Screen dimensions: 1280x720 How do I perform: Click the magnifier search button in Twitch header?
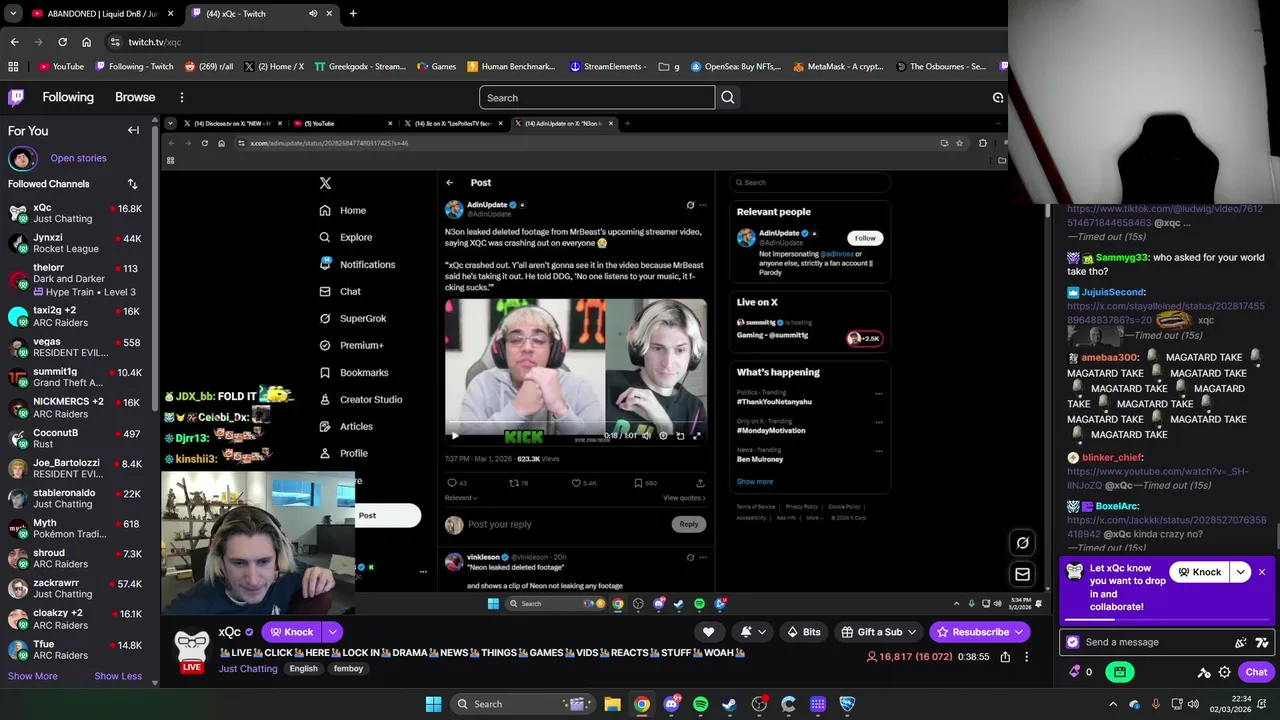(x=728, y=97)
